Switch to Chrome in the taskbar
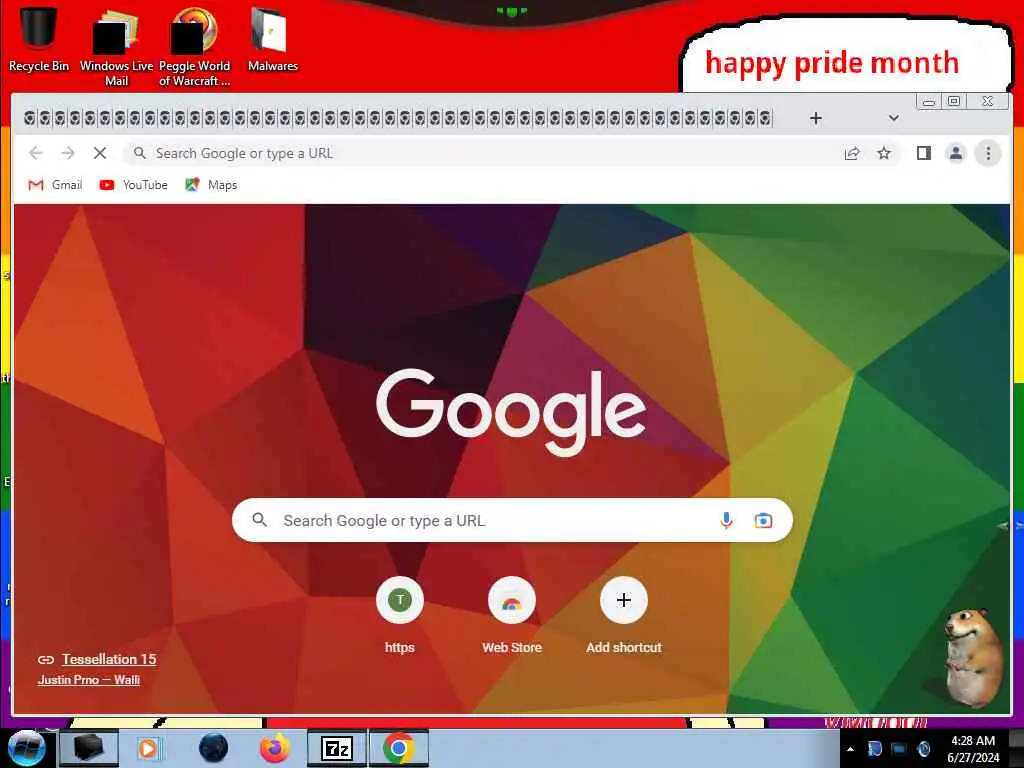The width and height of the screenshot is (1024, 768). pyautogui.click(x=398, y=748)
